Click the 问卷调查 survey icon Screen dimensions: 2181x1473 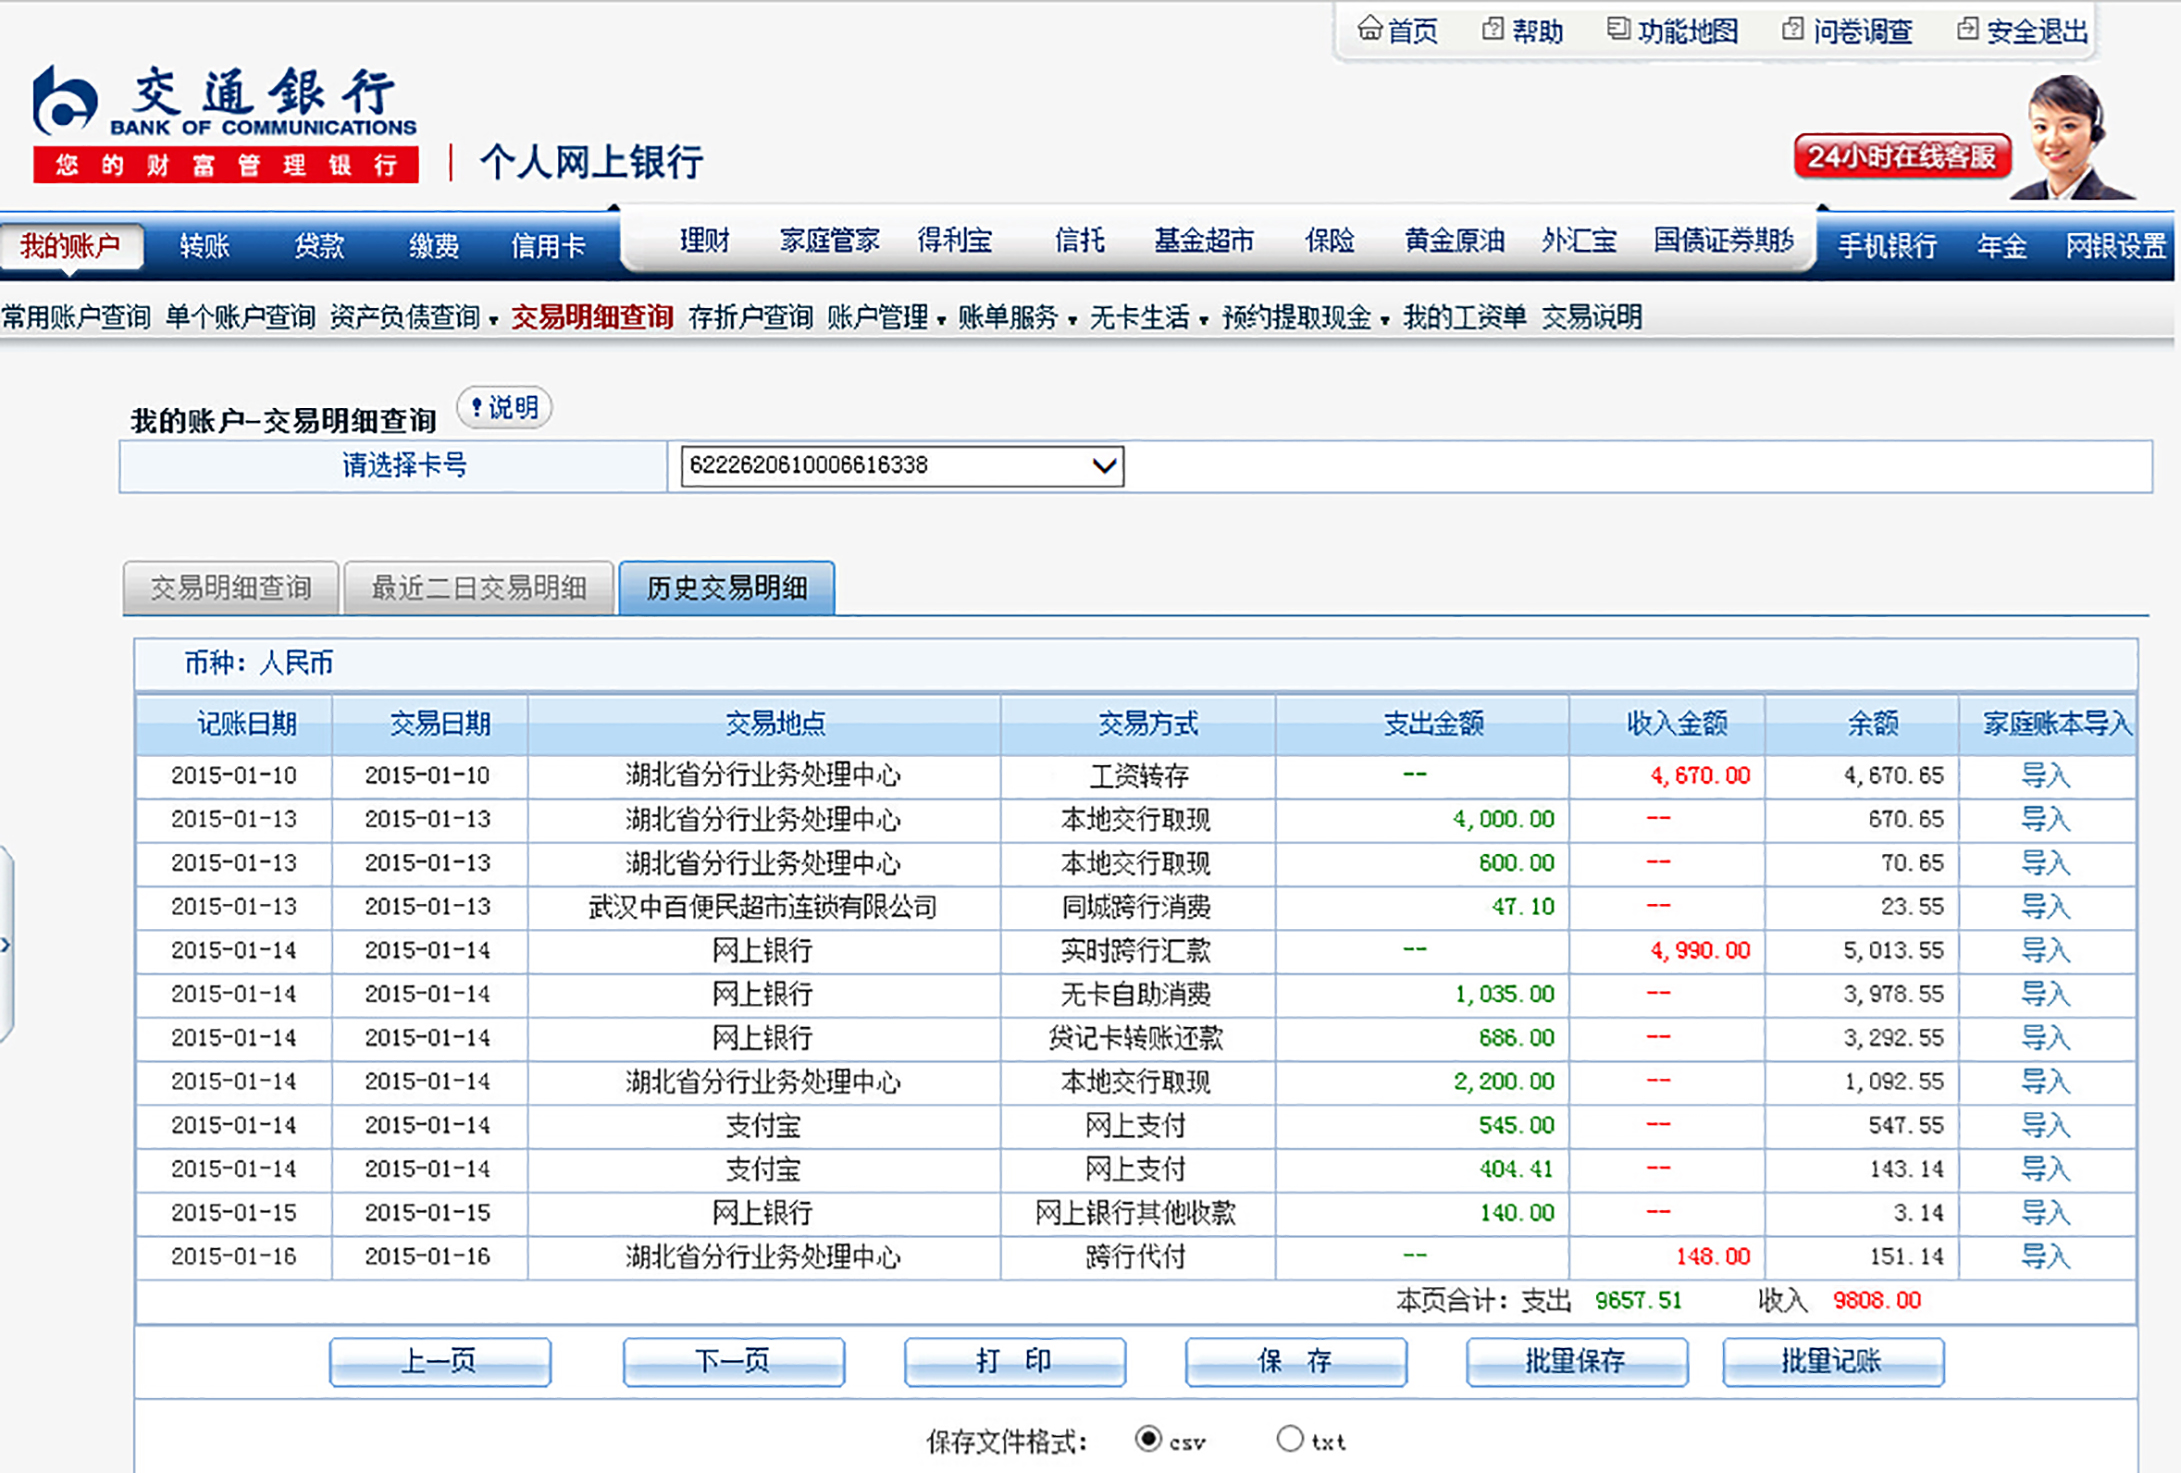coord(1793,29)
